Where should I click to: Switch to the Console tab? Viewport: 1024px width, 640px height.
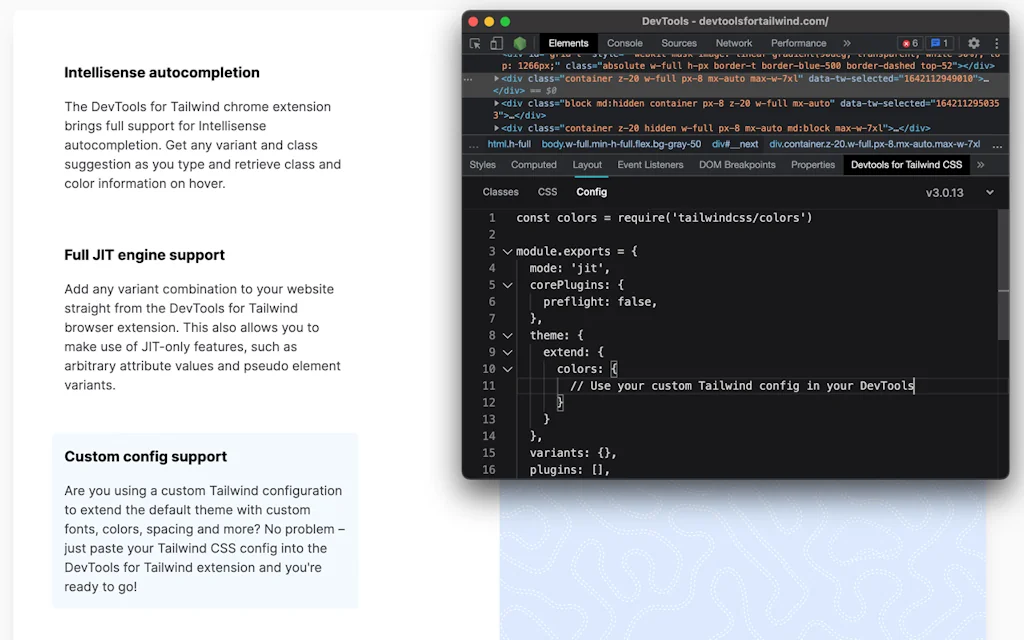point(624,43)
